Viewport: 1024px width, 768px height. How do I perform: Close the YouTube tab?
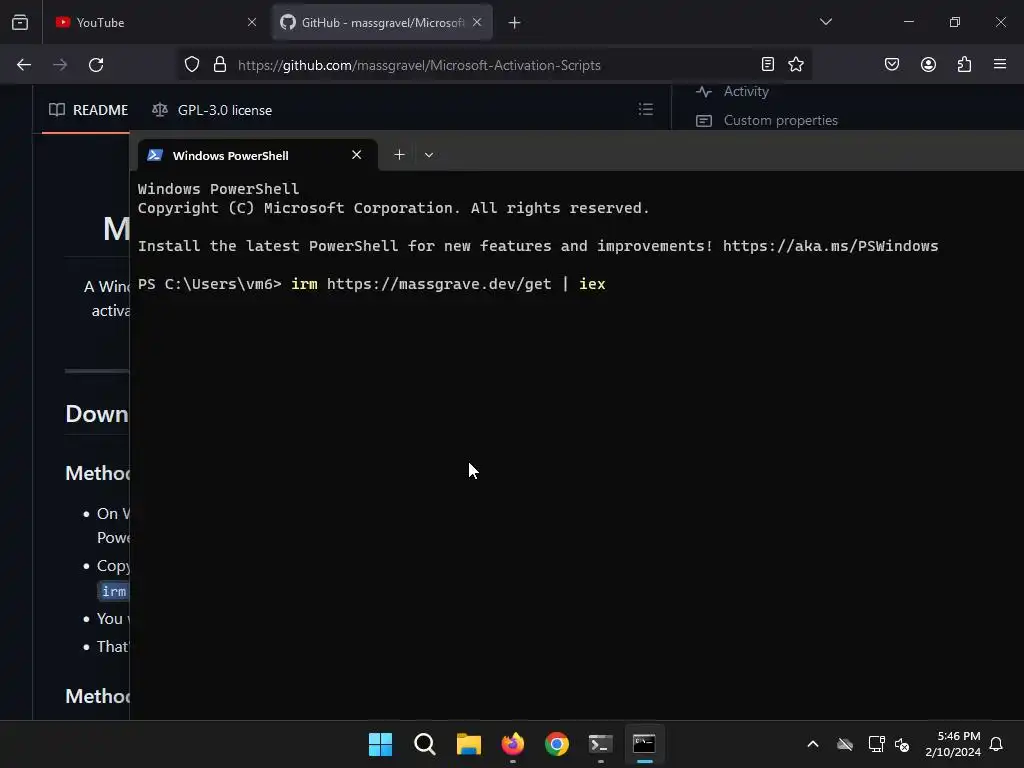pyautogui.click(x=252, y=22)
